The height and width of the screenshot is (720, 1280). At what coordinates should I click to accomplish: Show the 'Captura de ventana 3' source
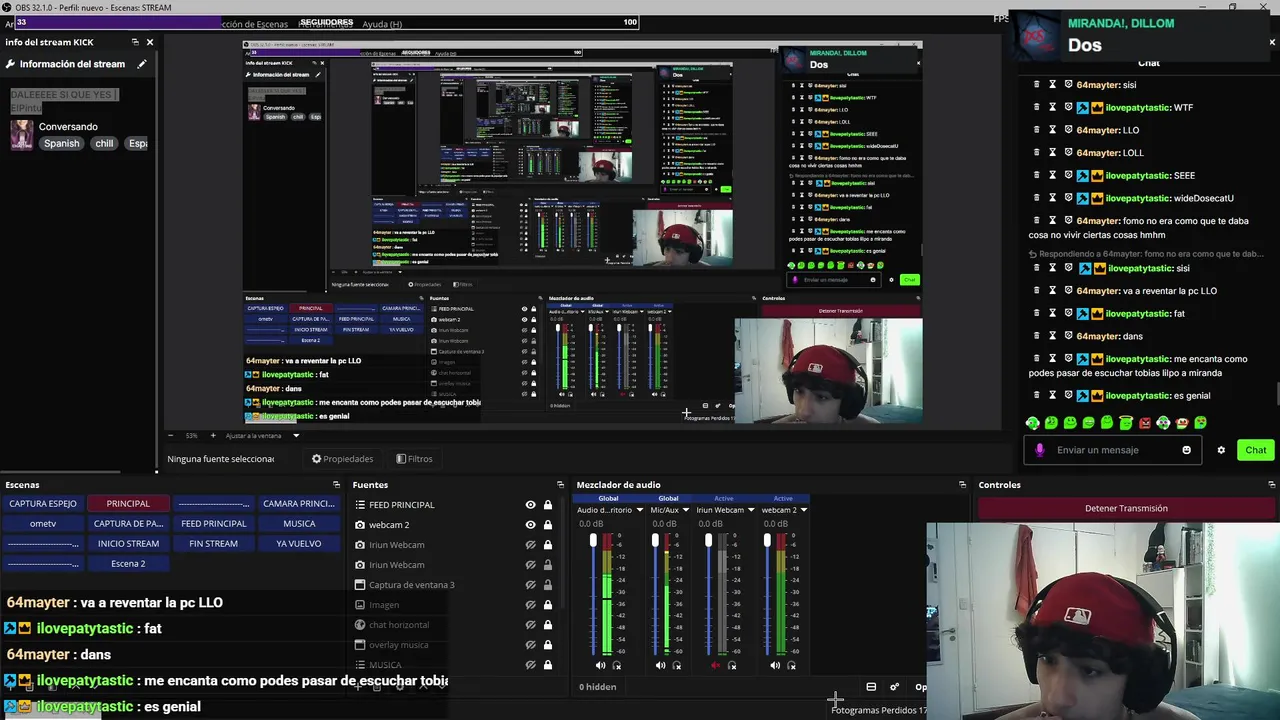pyautogui.click(x=530, y=585)
